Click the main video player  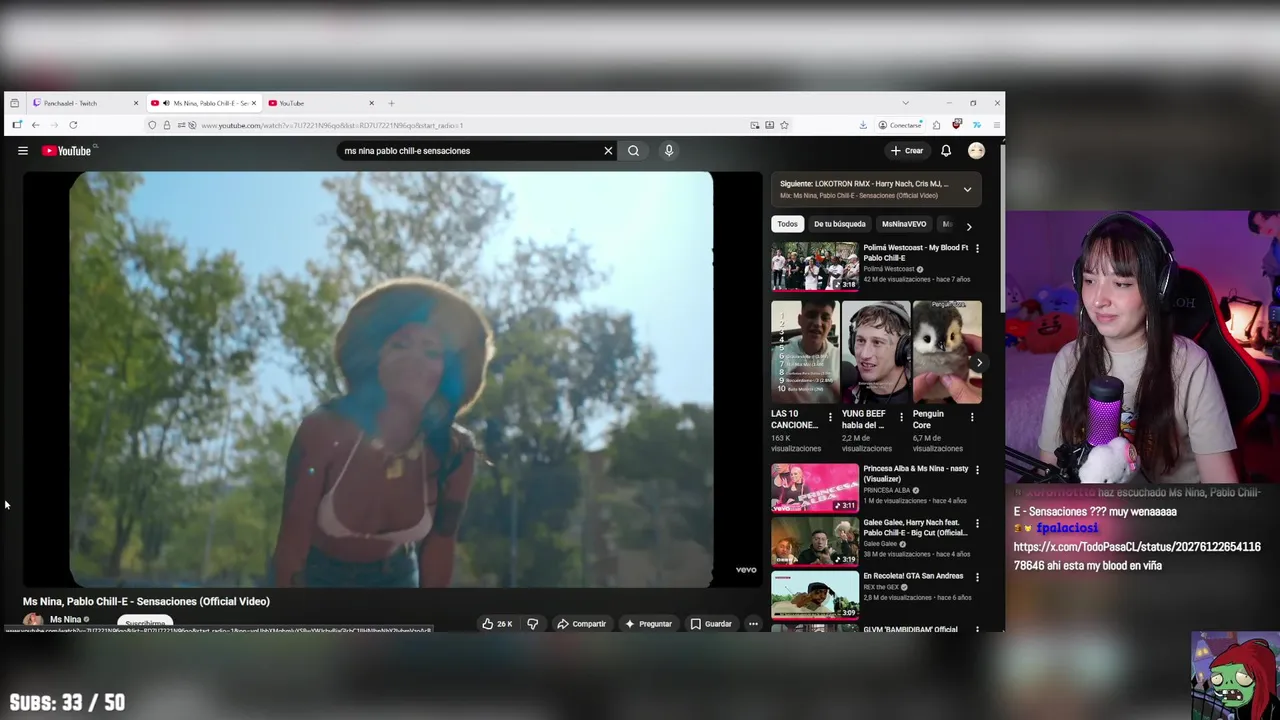tap(392, 379)
